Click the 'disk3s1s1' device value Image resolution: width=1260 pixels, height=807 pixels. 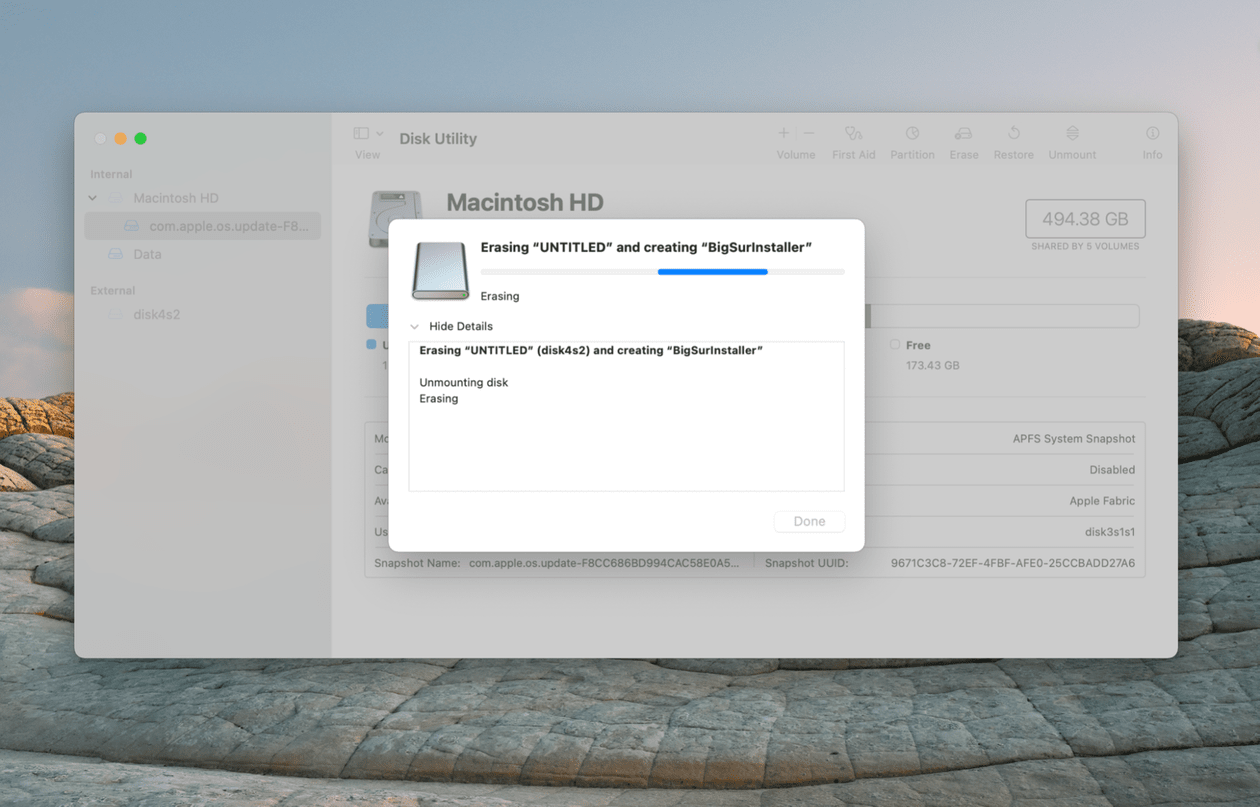1110,532
